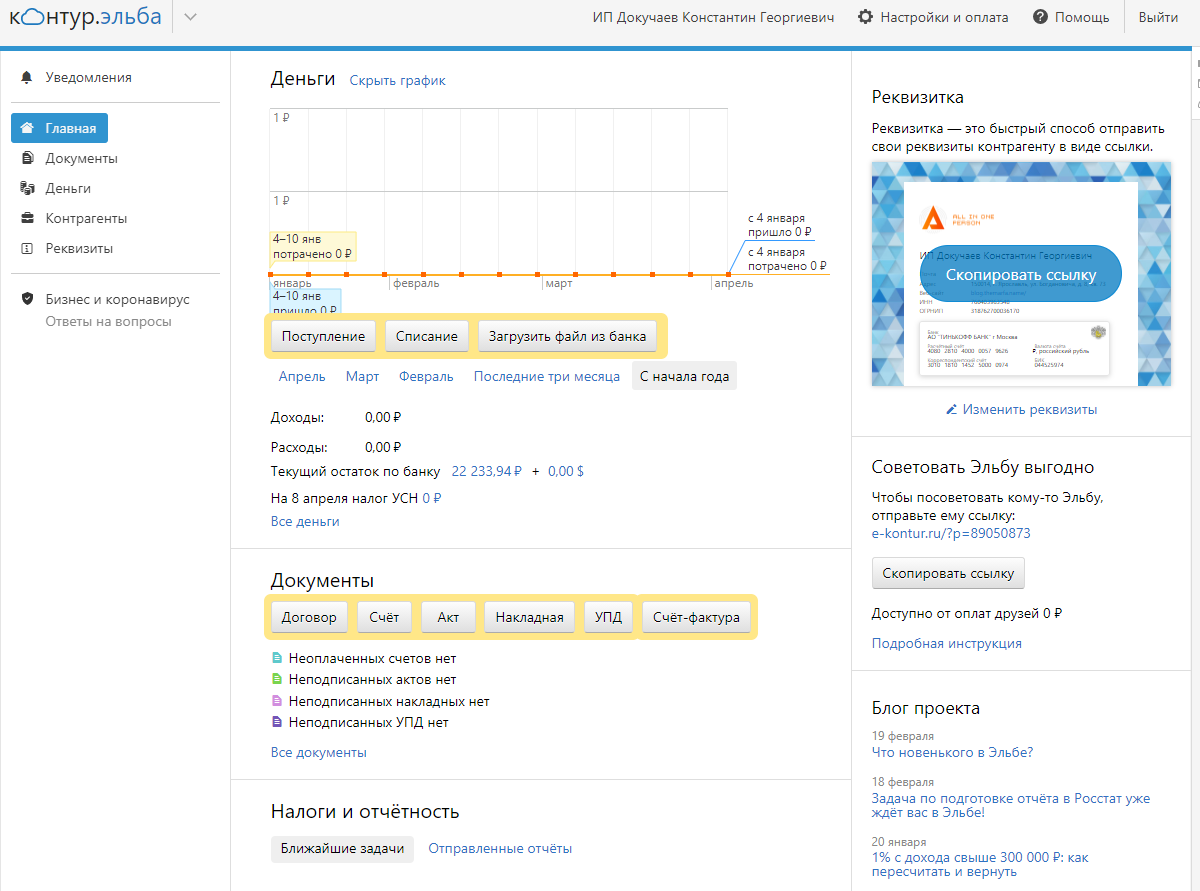Open Реквизиты in the sidebar

tap(79, 248)
